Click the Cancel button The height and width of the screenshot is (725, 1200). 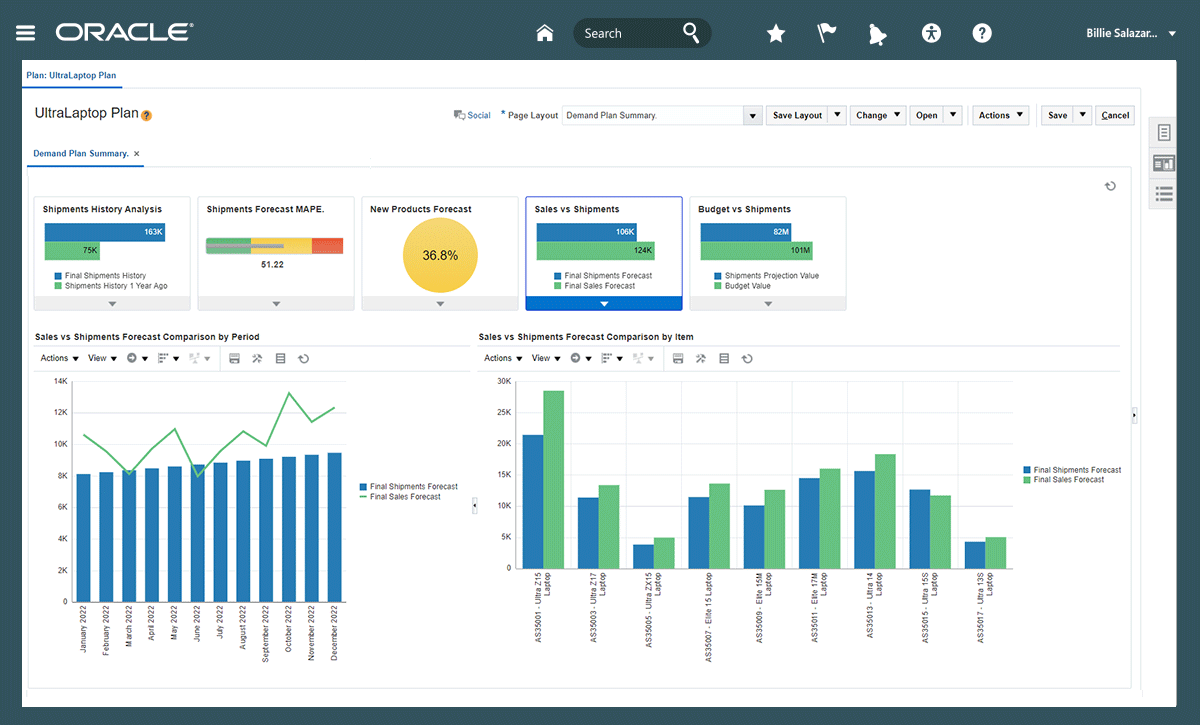[x=1115, y=115]
